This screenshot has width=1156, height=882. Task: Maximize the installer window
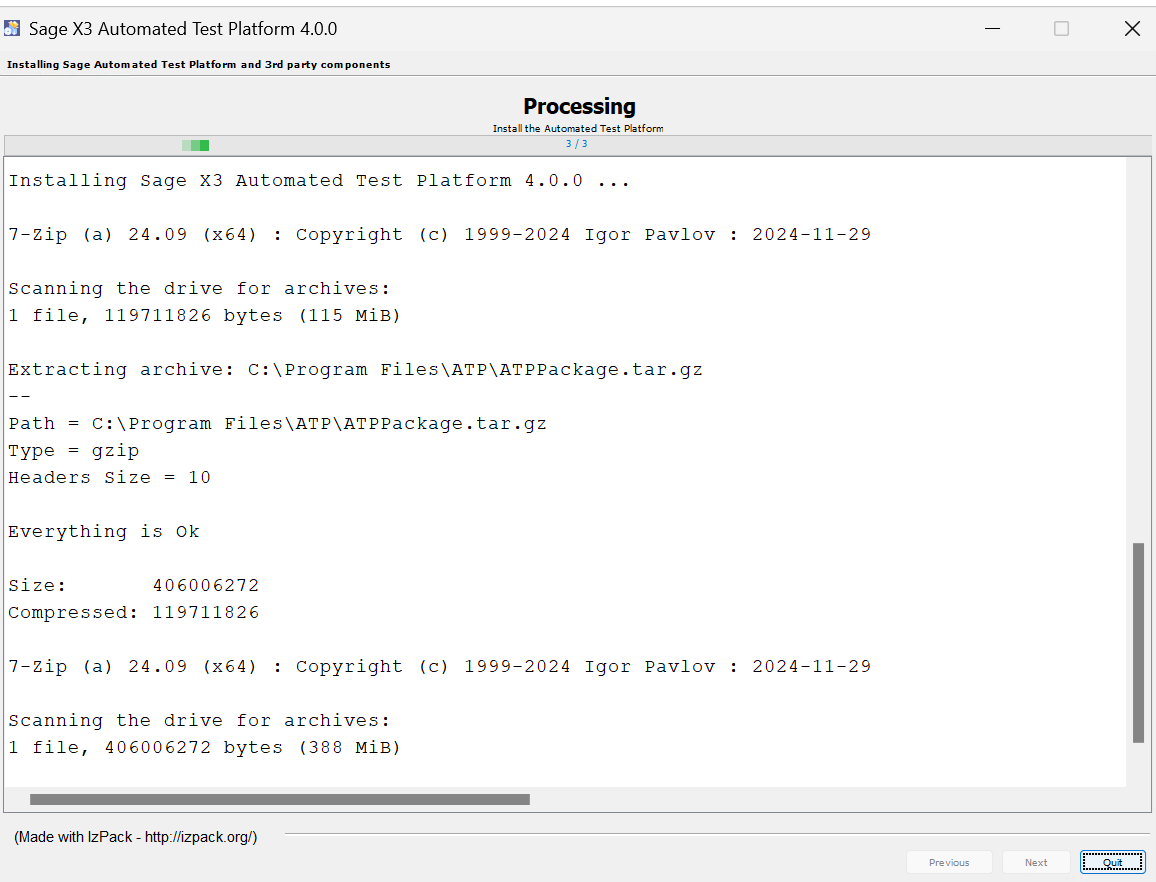pos(1061,29)
